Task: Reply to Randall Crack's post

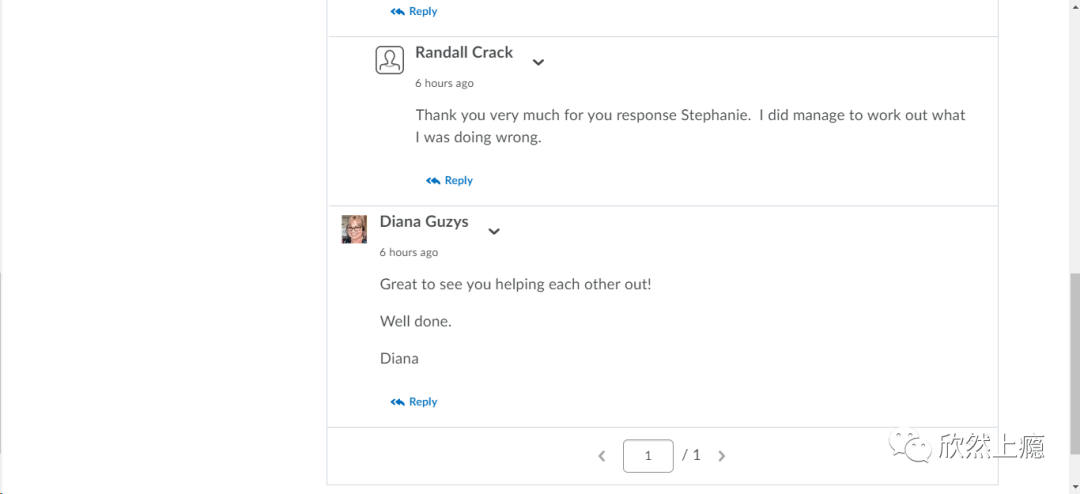Action: tap(450, 181)
